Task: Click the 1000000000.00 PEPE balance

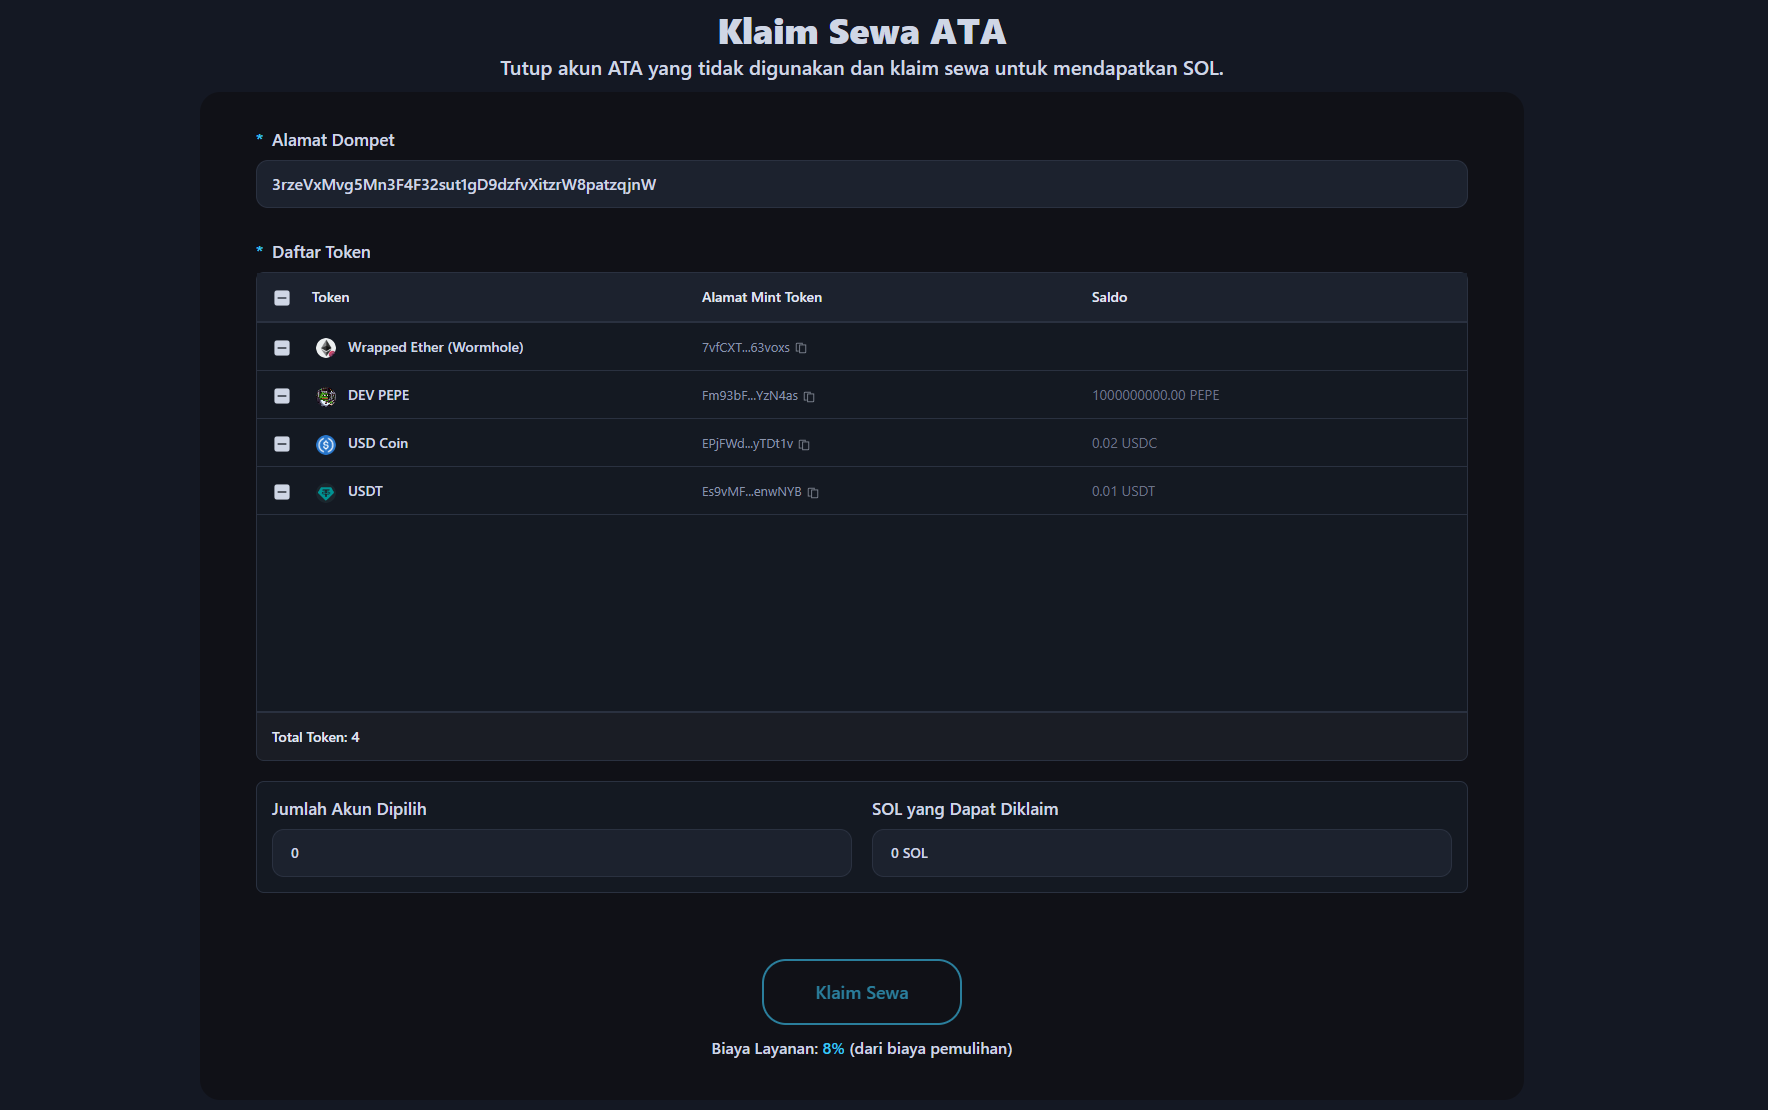Action: [x=1155, y=395]
